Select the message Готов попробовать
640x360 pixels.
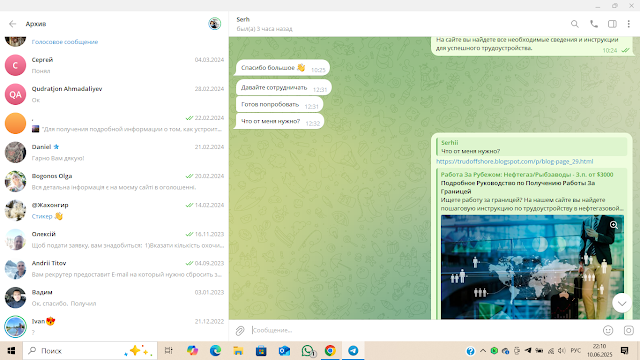coord(279,104)
